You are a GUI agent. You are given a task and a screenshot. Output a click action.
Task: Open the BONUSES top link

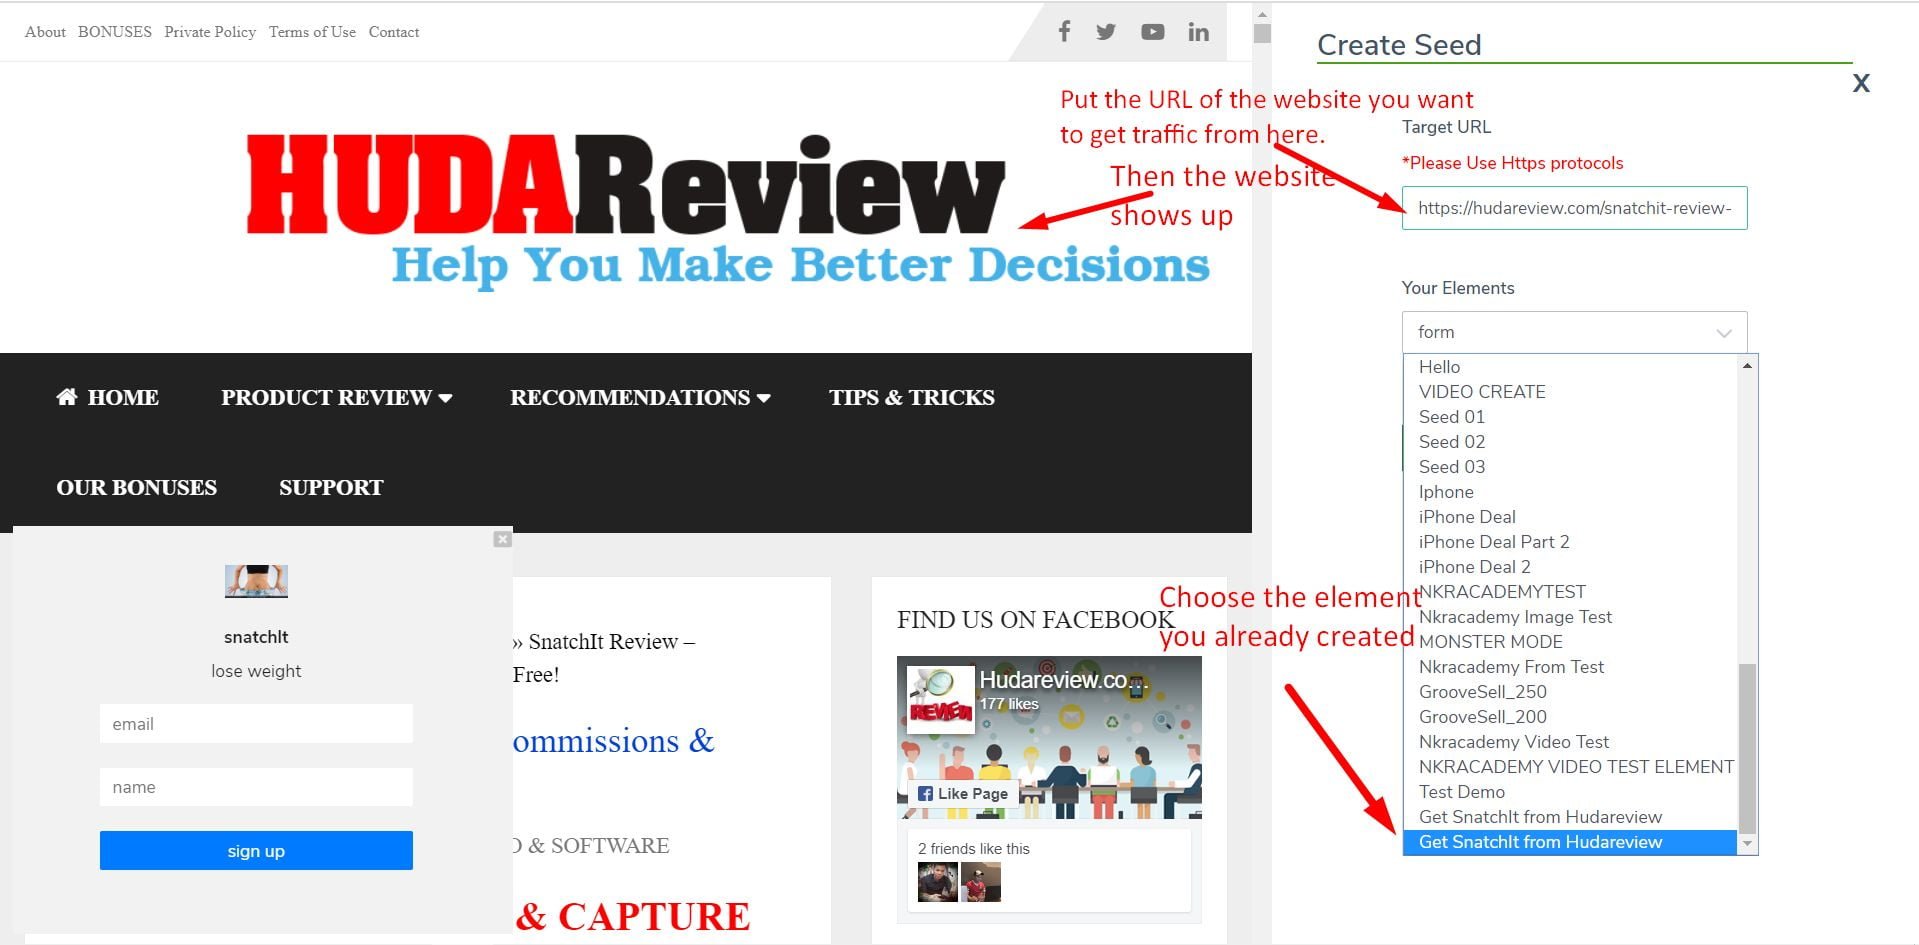(115, 32)
